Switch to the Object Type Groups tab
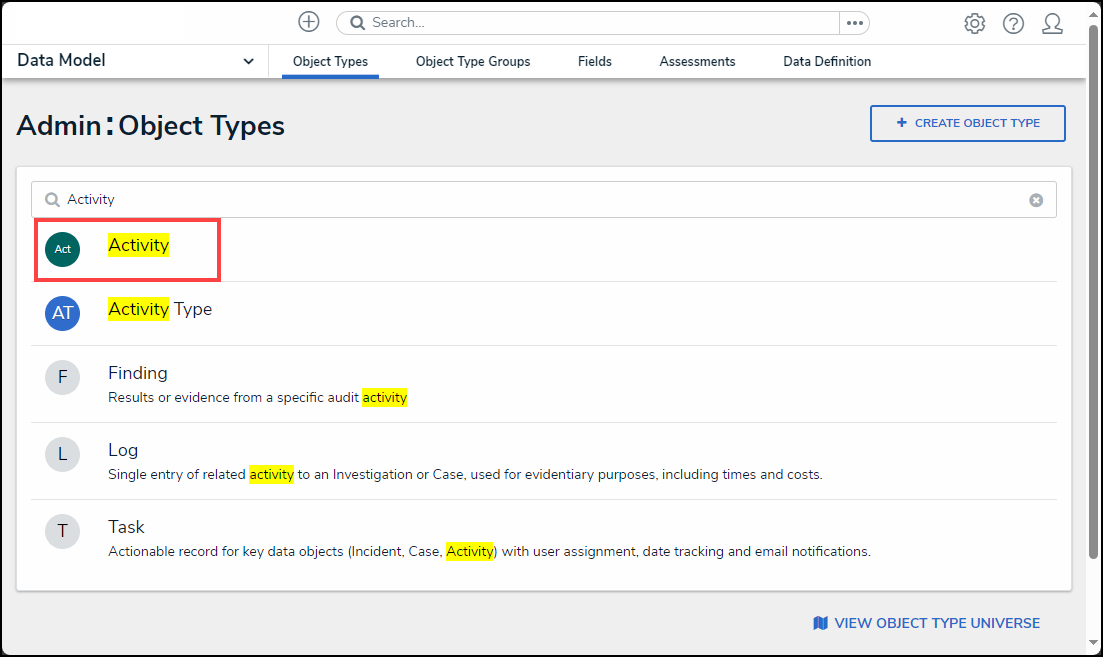This screenshot has width=1103, height=657. [x=473, y=62]
